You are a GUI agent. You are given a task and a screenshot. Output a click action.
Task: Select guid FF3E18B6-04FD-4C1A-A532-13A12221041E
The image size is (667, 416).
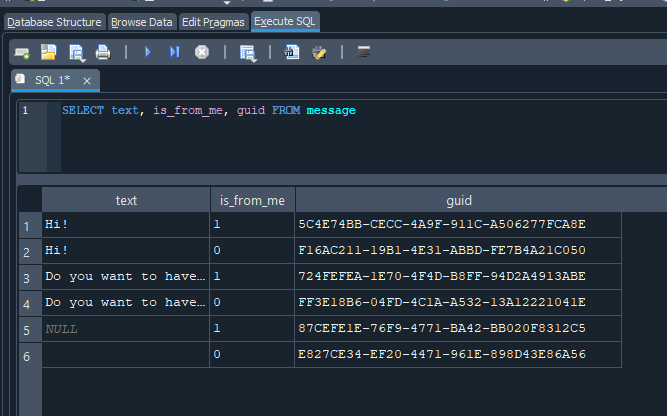[458, 302]
